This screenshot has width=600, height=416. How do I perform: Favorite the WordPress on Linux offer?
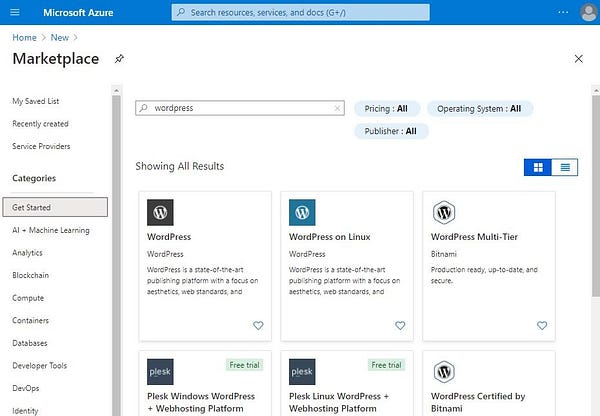(400, 325)
